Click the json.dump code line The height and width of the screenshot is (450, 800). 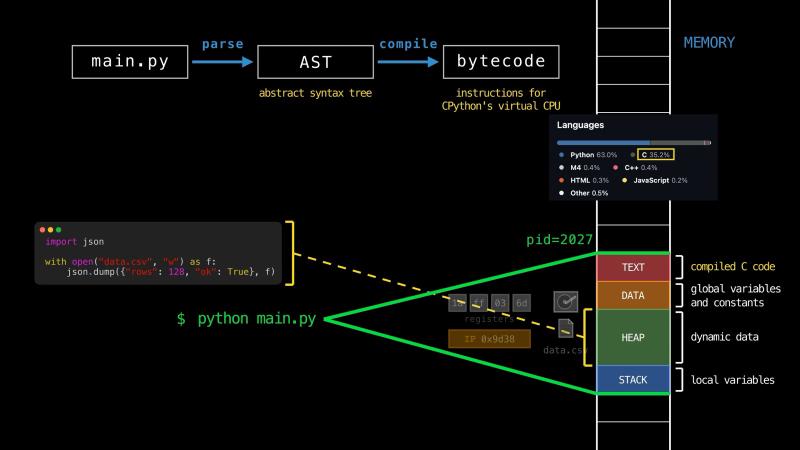point(170,272)
